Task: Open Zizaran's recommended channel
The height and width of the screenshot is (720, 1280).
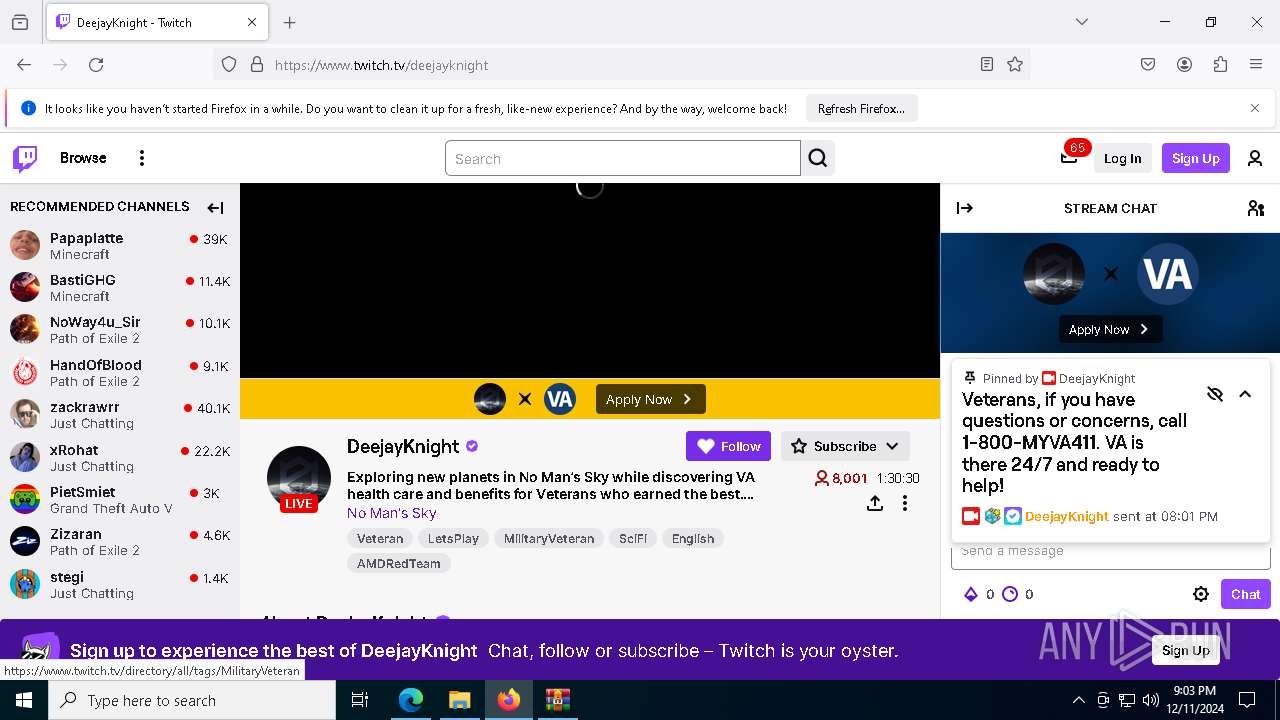Action: tap(120, 541)
